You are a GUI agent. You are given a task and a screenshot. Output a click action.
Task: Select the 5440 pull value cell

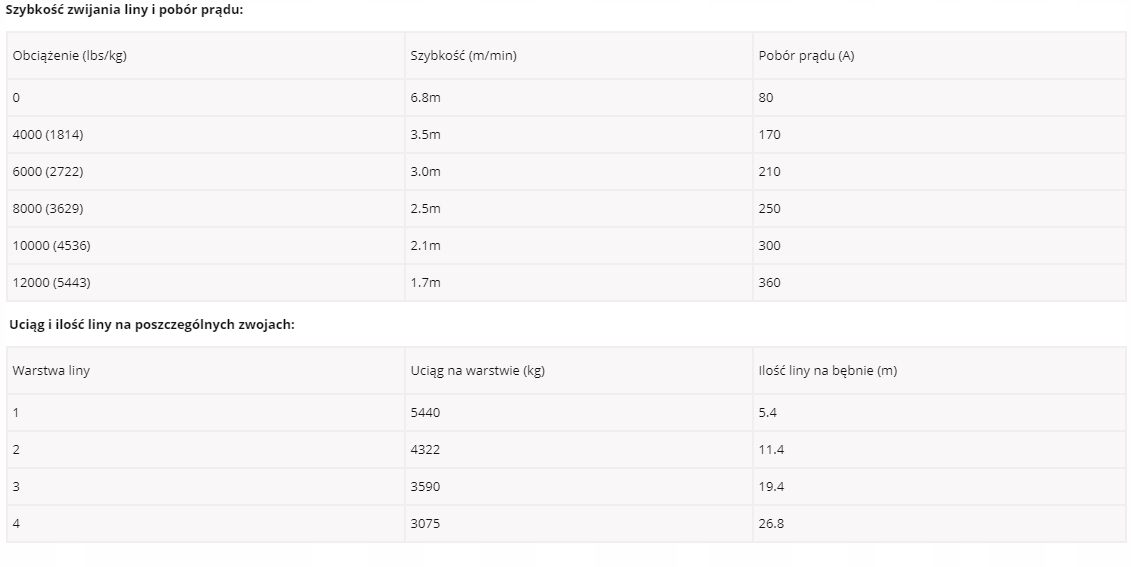tap(425, 412)
